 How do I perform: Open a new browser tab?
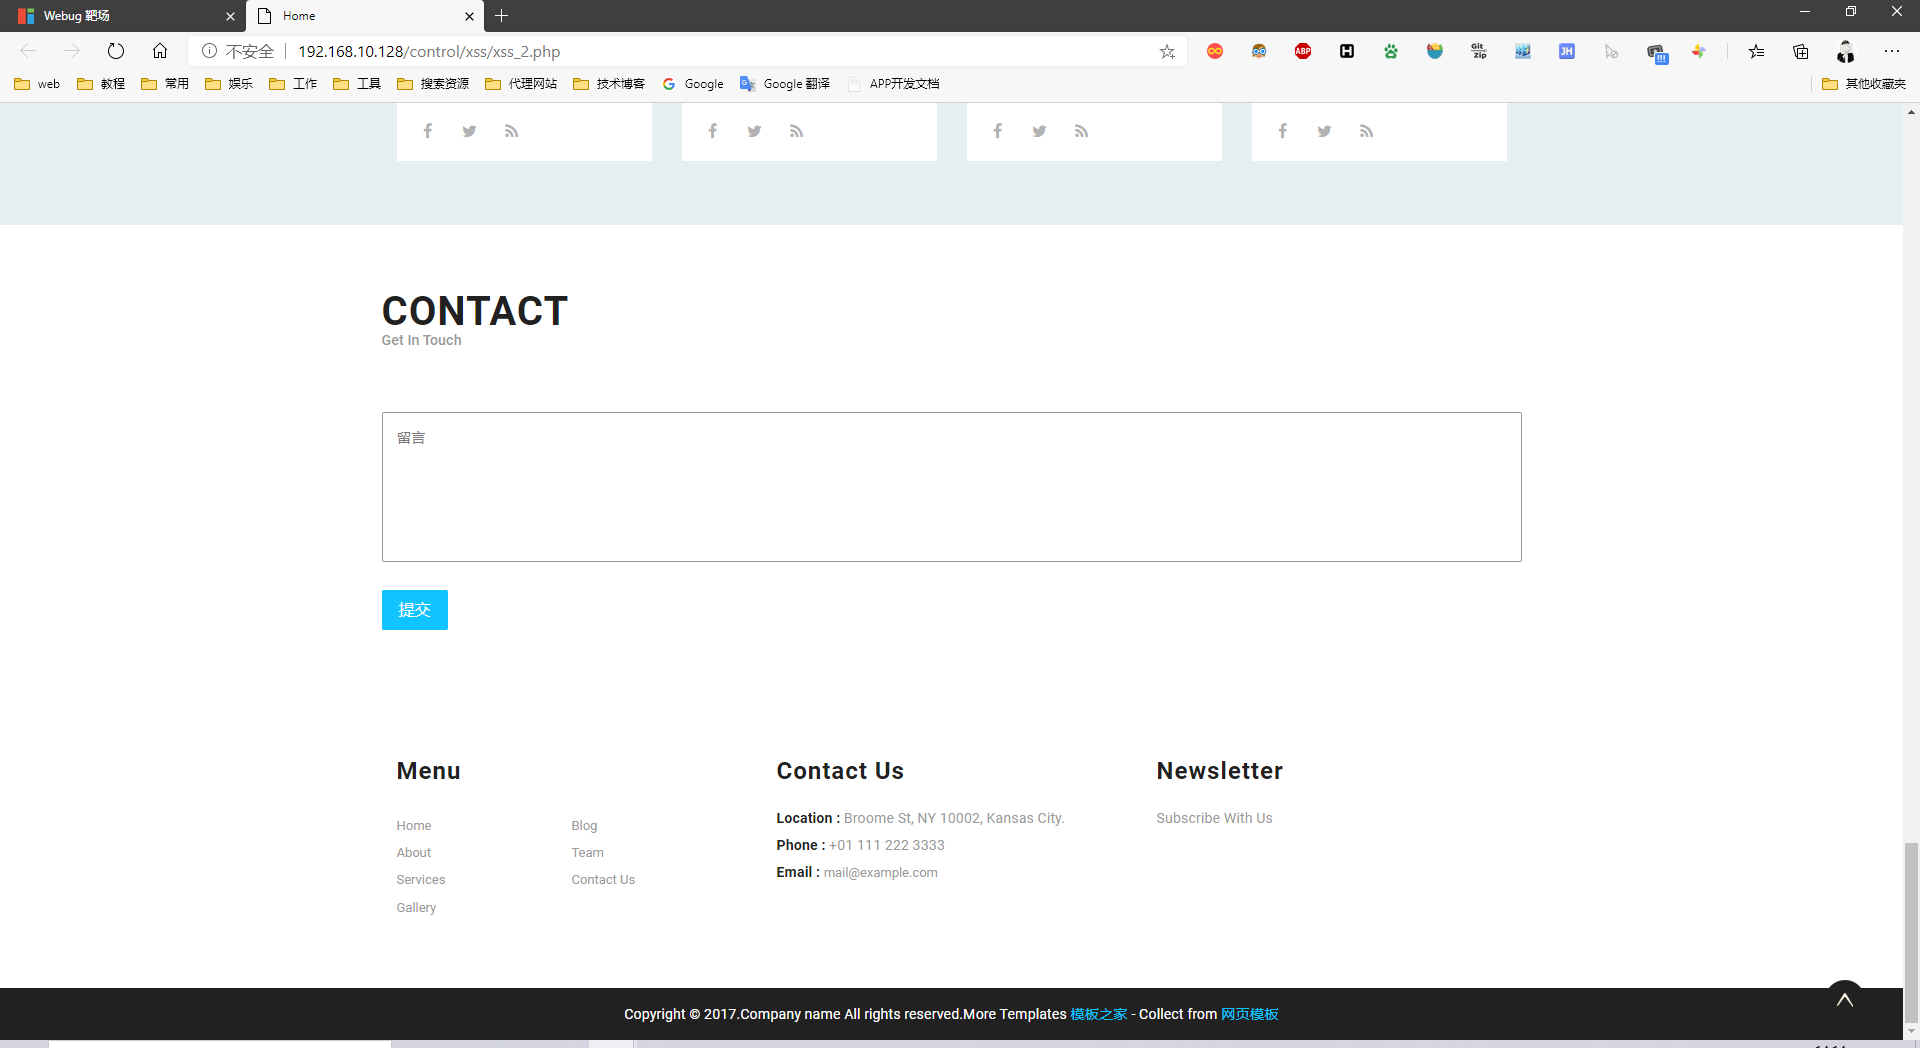coord(502,16)
